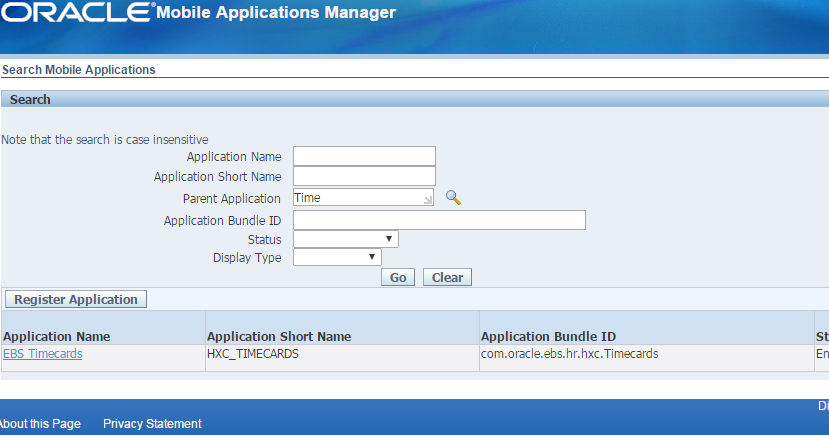Open Parent Application search magnifier icon

coord(453,198)
